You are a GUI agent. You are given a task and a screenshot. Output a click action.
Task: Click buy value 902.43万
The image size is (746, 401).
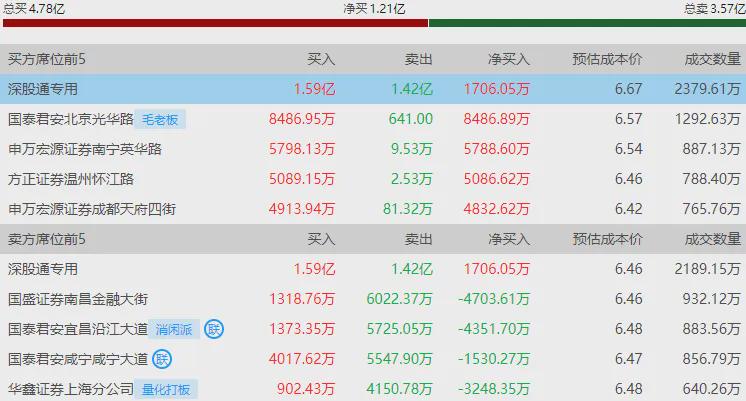click(x=306, y=389)
